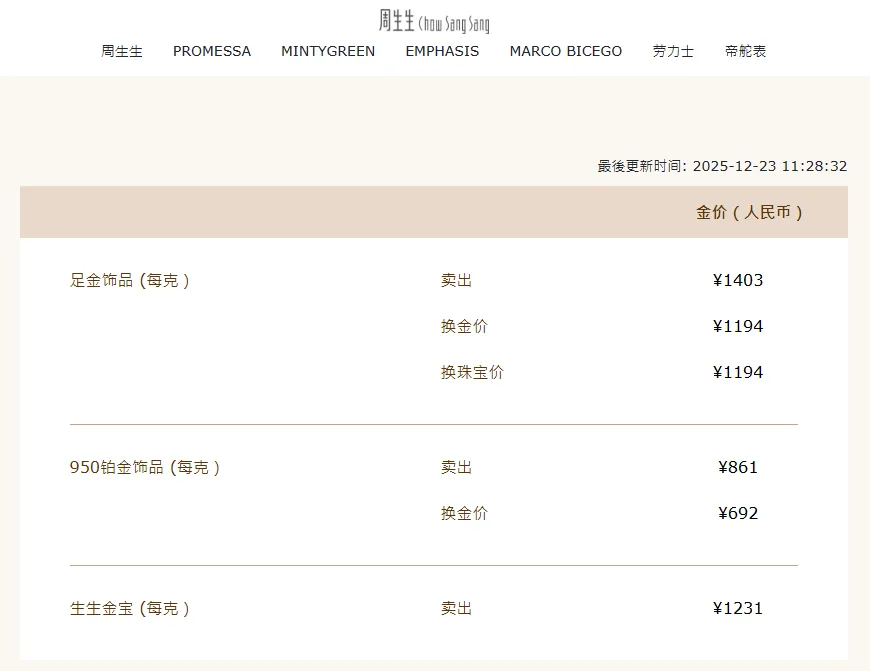870x671 pixels.
Task: Select the 950铂金饰品 (每克) row label
Action: (x=145, y=467)
